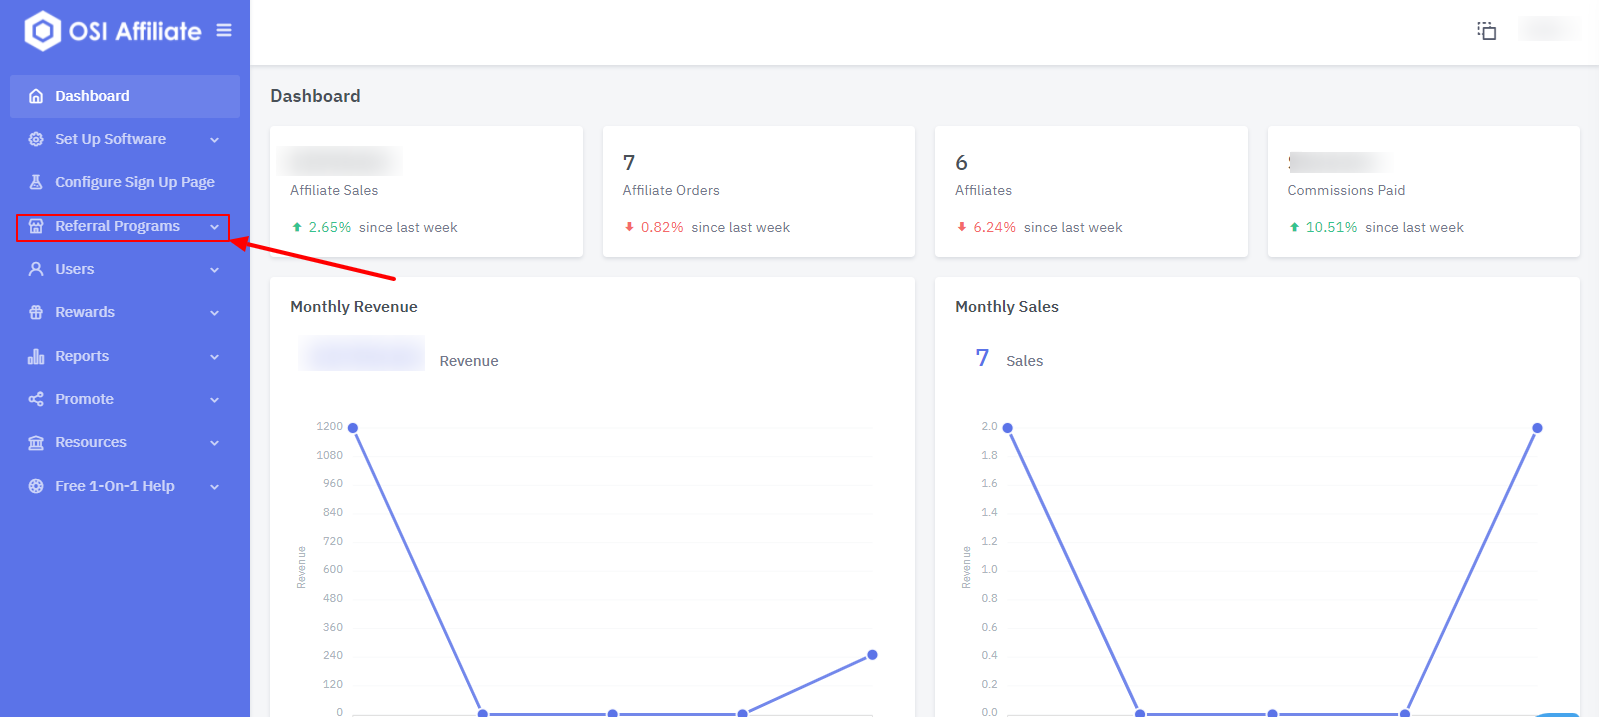Open the Dashboard menu item

point(125,96)
